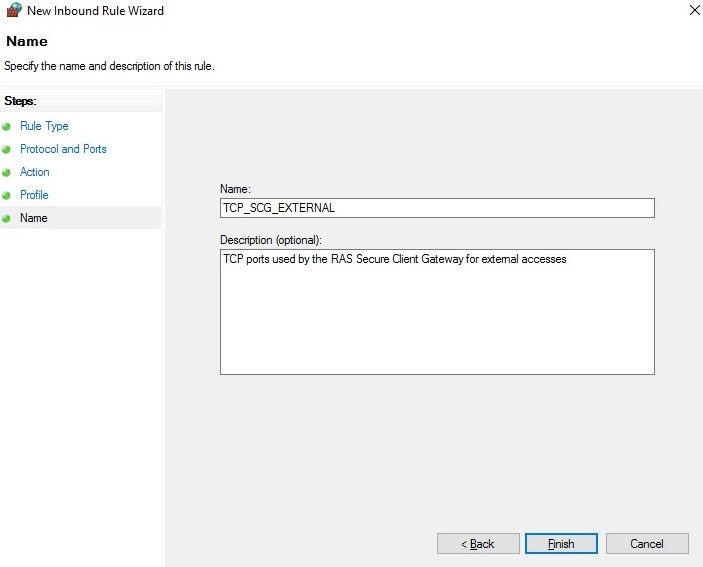Click the green bullet beside Profile
Screen dimensions: 703x567
[8, 196]
